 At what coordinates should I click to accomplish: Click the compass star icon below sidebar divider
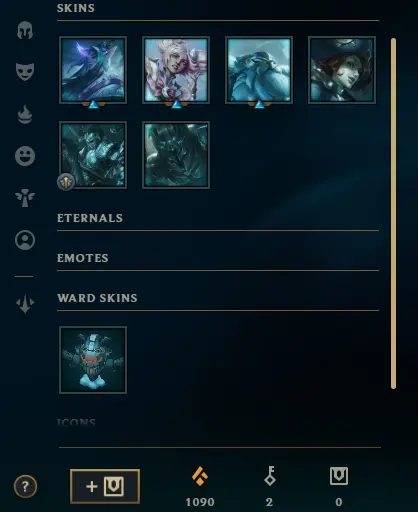tap(25, 303)
